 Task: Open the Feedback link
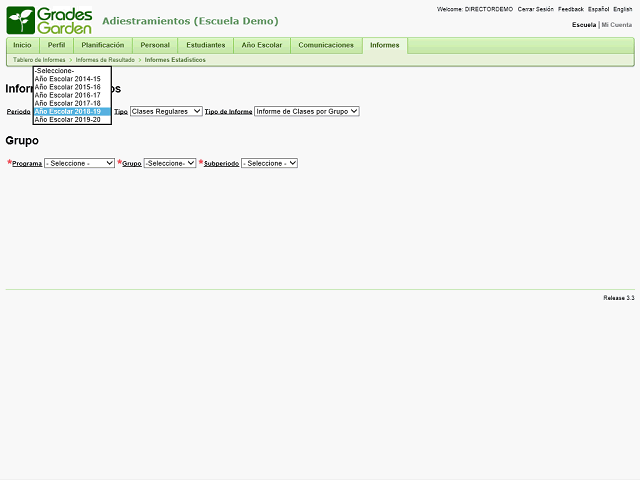click(x=570, y=9)
